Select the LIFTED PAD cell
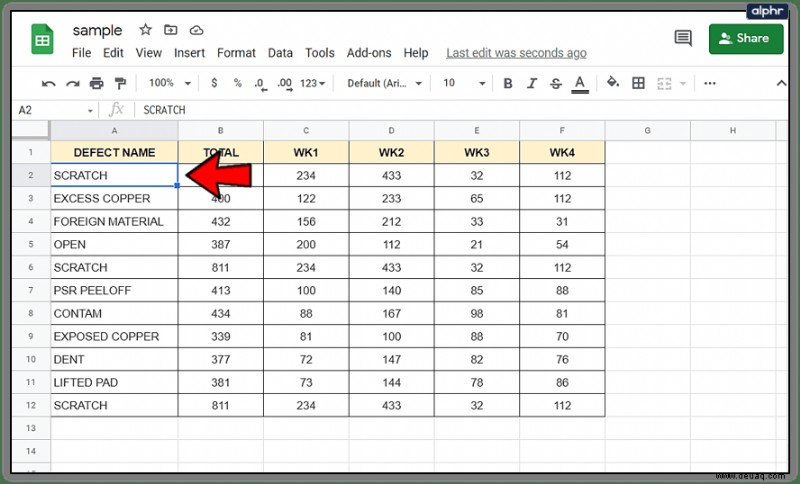This screenshot has height=484, width=800. click(x=114, y=383)
